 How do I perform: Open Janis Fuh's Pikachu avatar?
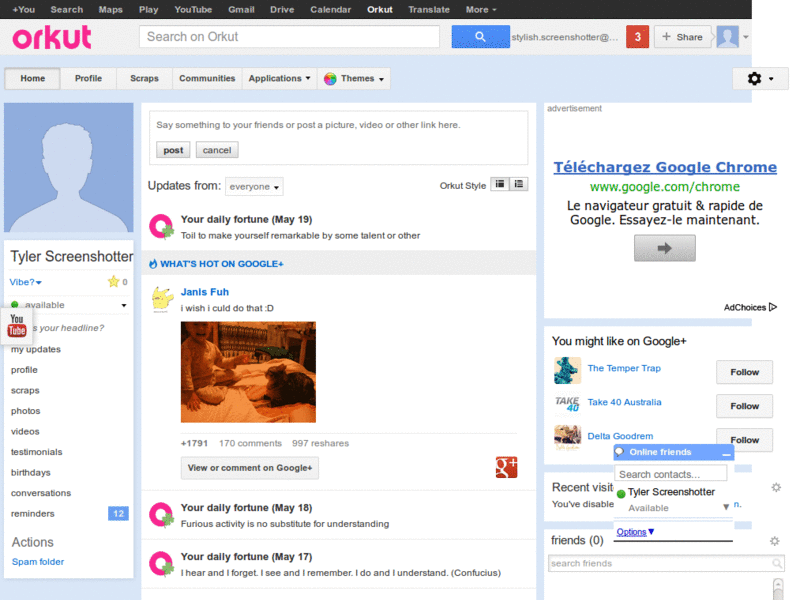pos(162,299)
